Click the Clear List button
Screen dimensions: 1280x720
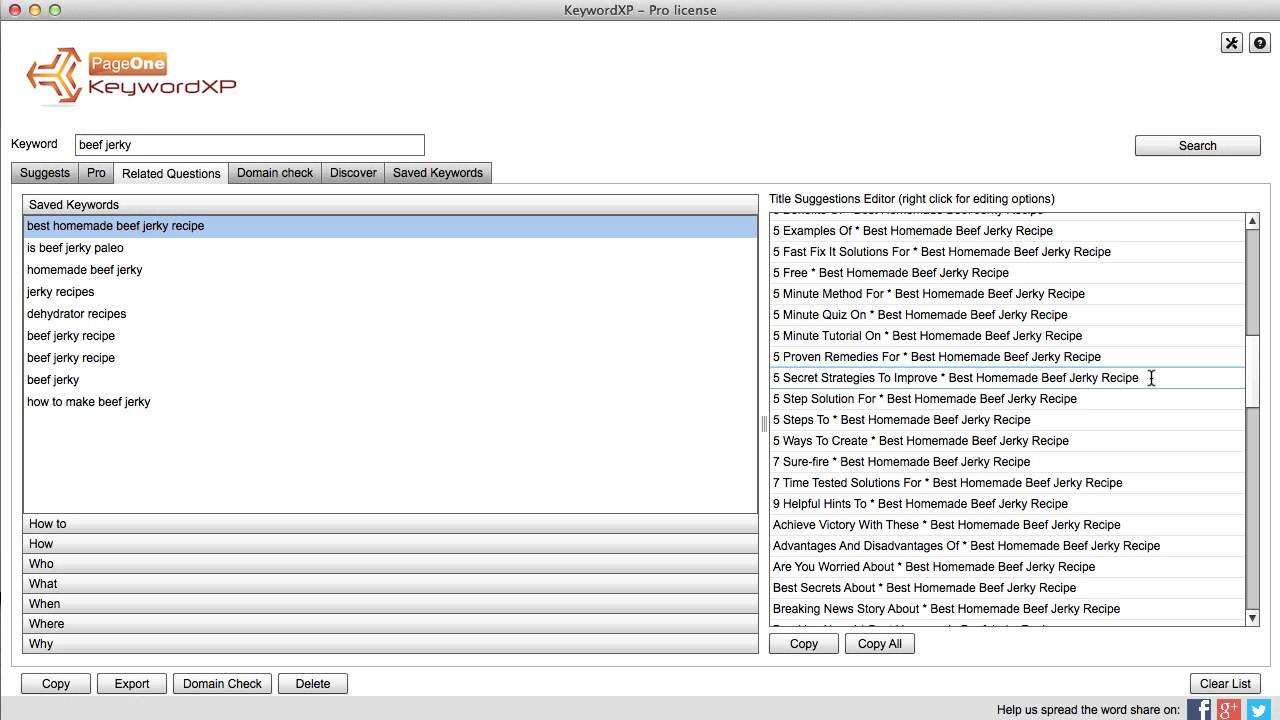pyautogui.click(x=1225, y=684)
